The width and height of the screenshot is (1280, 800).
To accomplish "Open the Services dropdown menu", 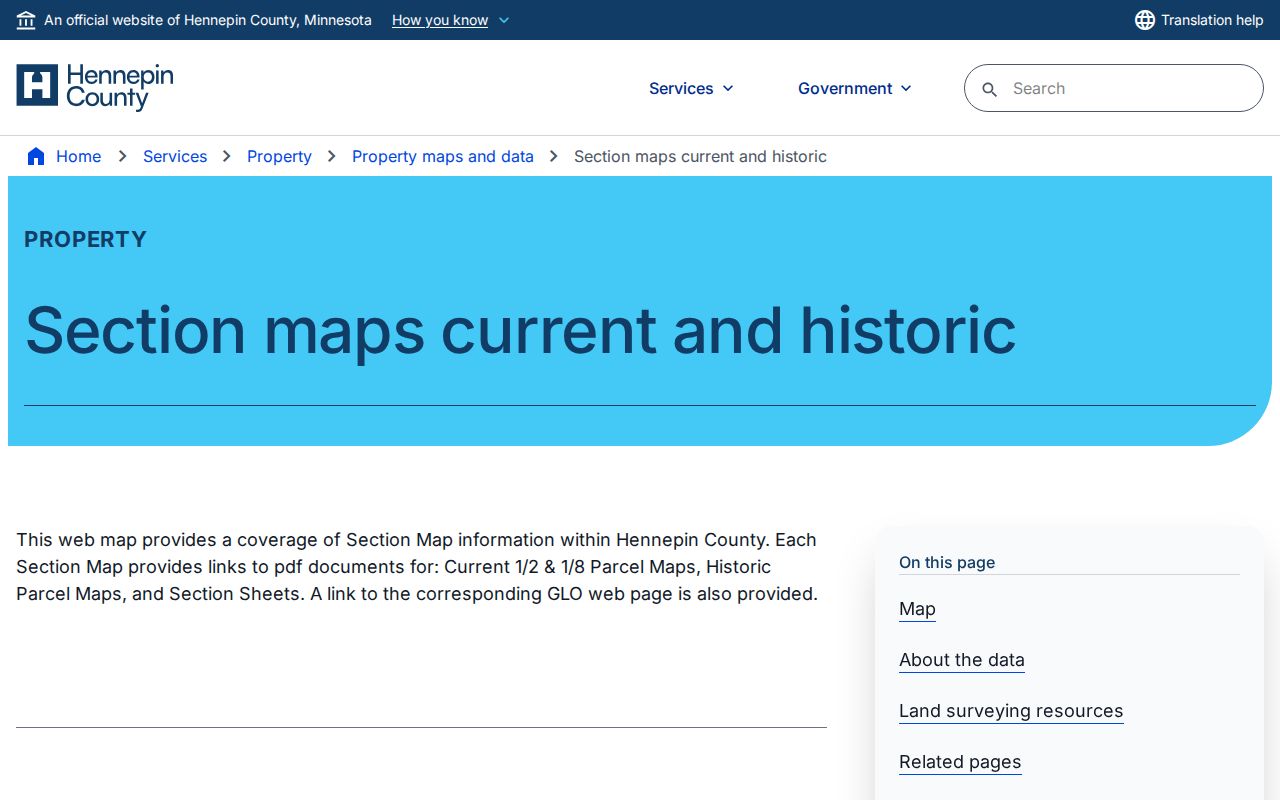I will coord(691,88).
